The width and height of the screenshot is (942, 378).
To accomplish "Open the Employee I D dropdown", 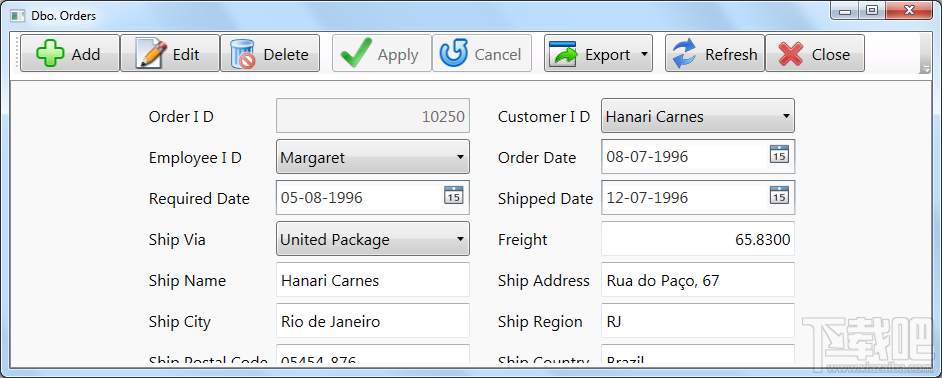I will [372, 157].
